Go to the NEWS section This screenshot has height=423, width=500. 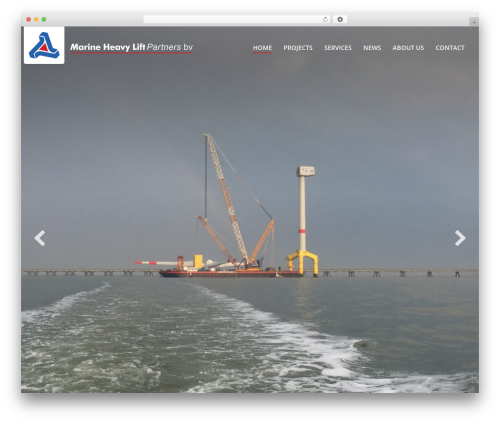tap(372, 48)
